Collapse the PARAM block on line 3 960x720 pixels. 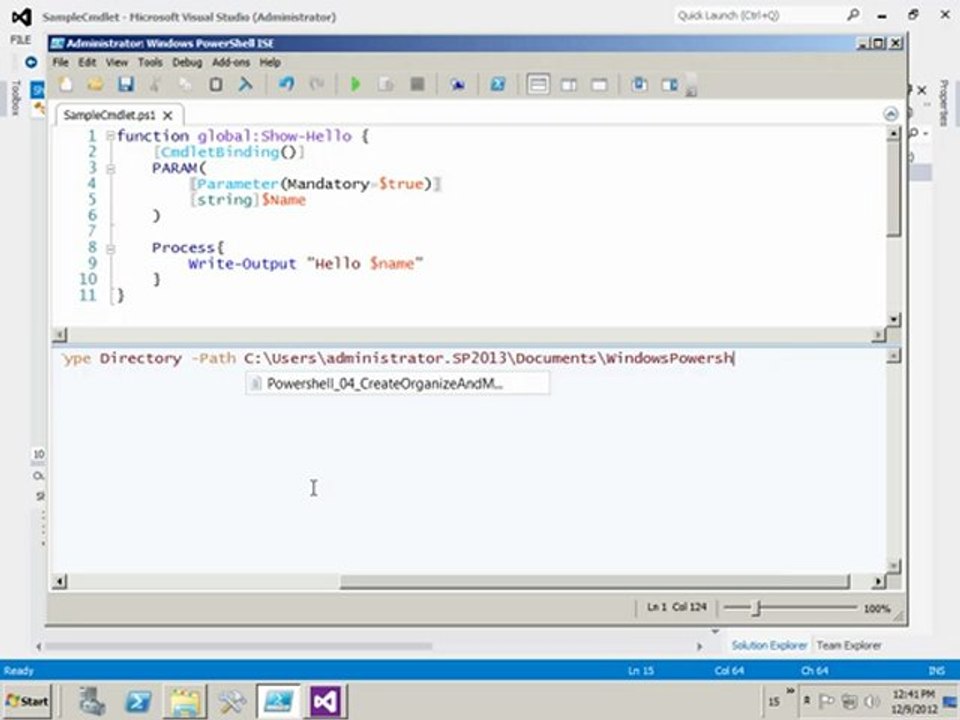click(110, 168)
